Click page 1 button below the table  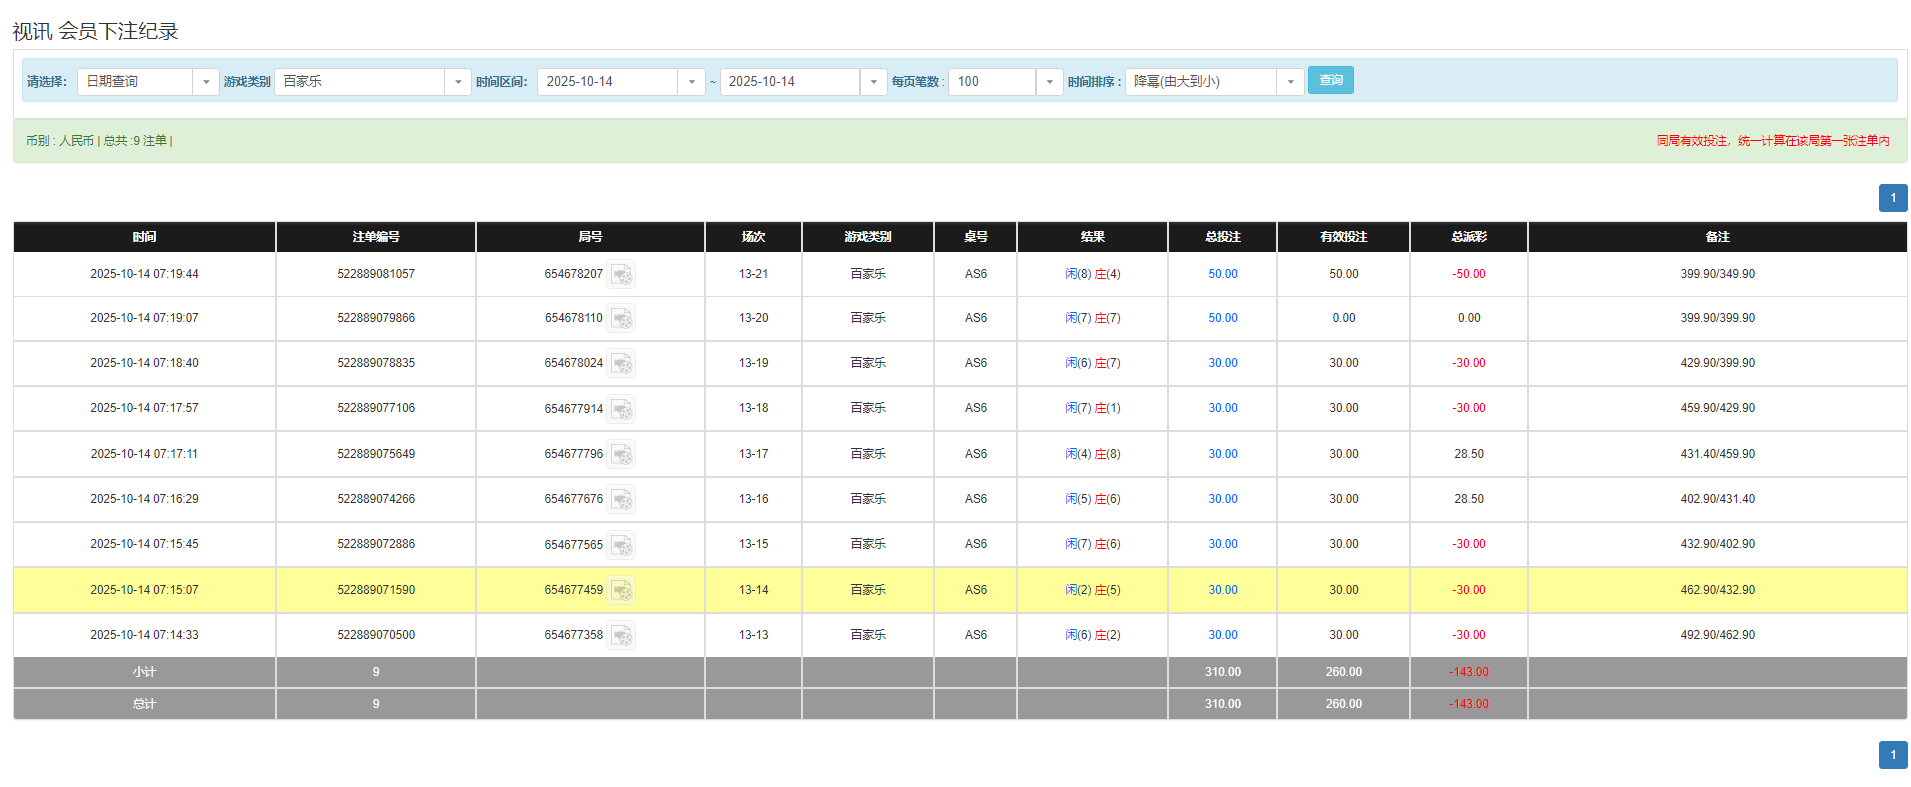pyautogui.click(x=1892, y=755)
